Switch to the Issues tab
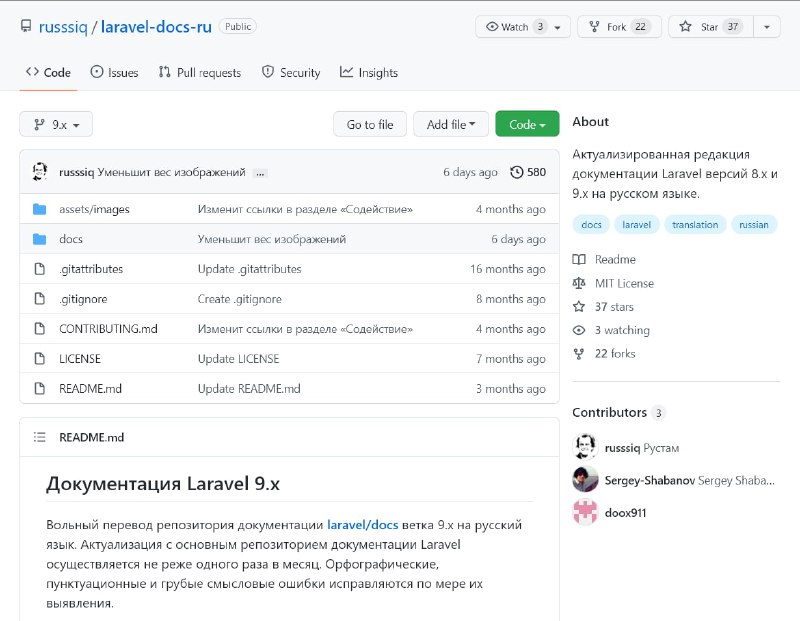800x621 pixels. [x=114, y=72]
